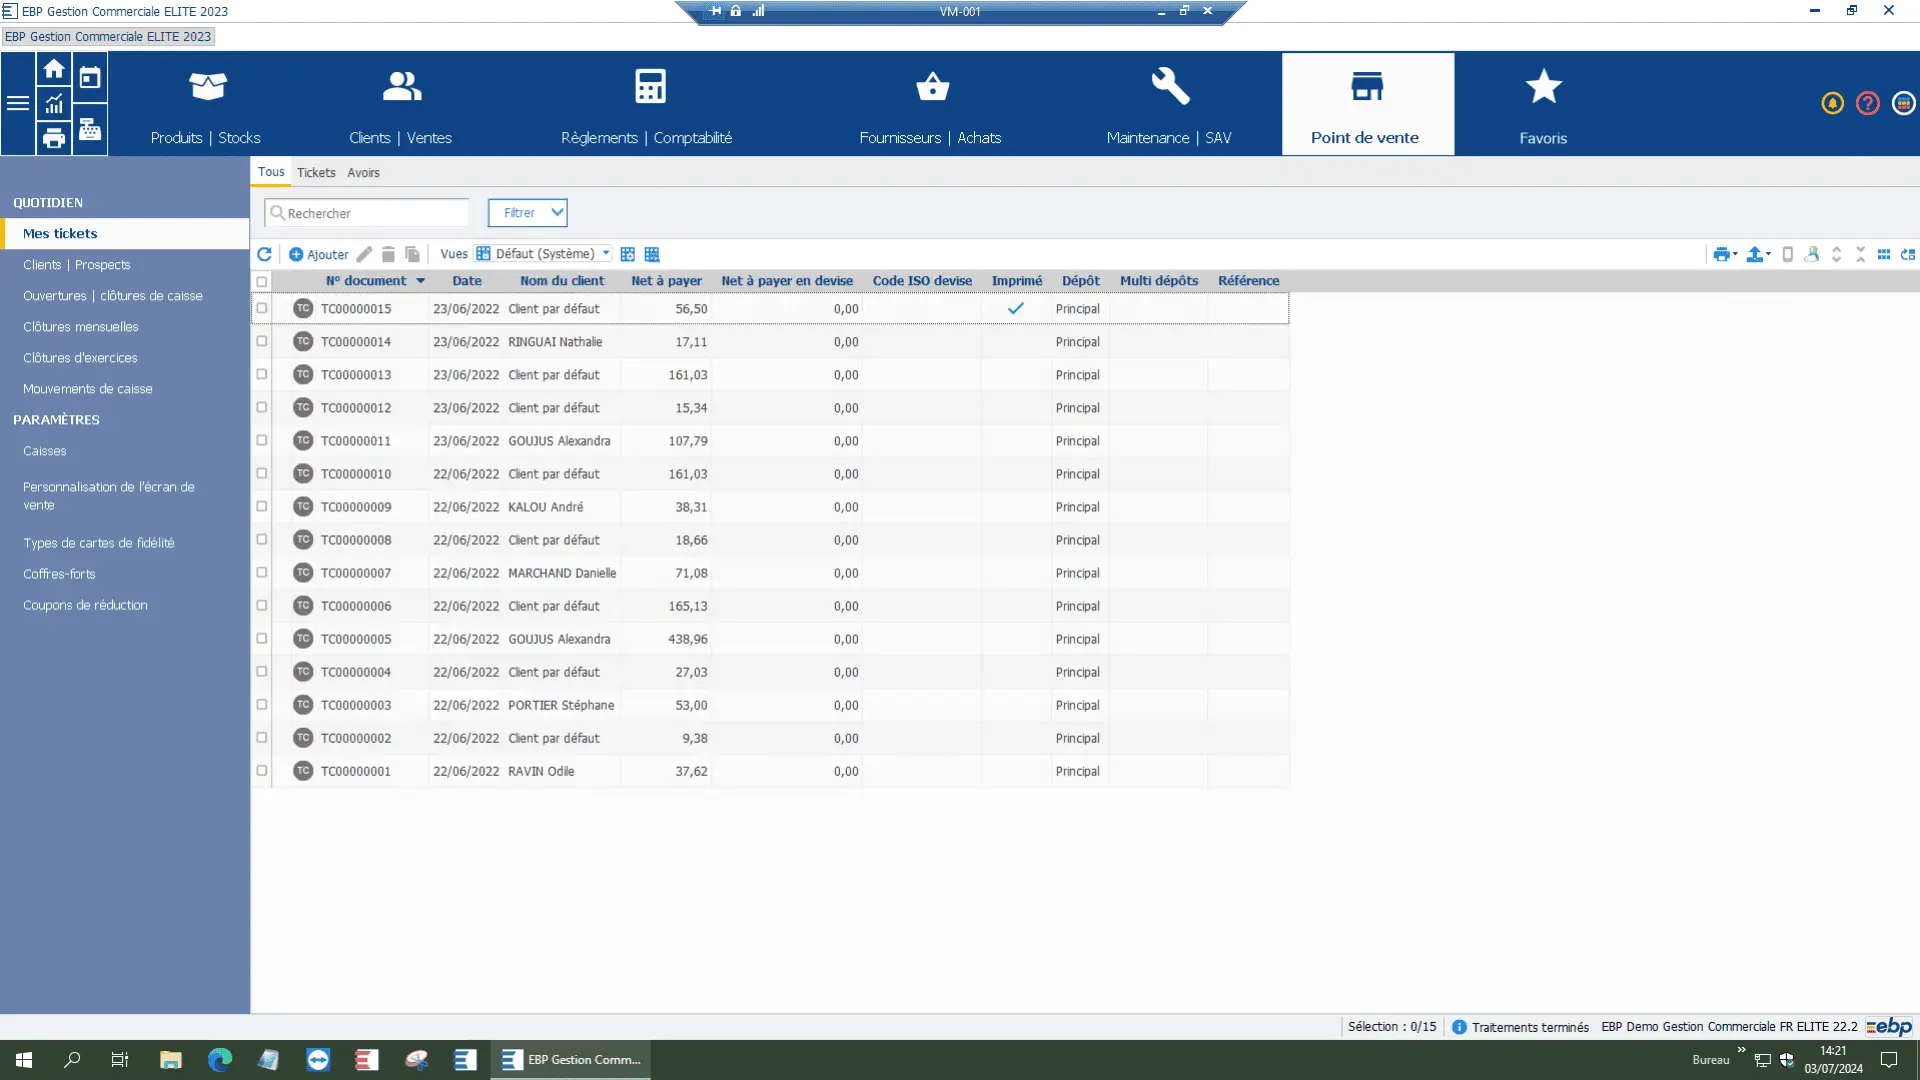Duplicate a ticket using the copy icon
The width and height of the screenshot is (1920, 1080).
412,254
